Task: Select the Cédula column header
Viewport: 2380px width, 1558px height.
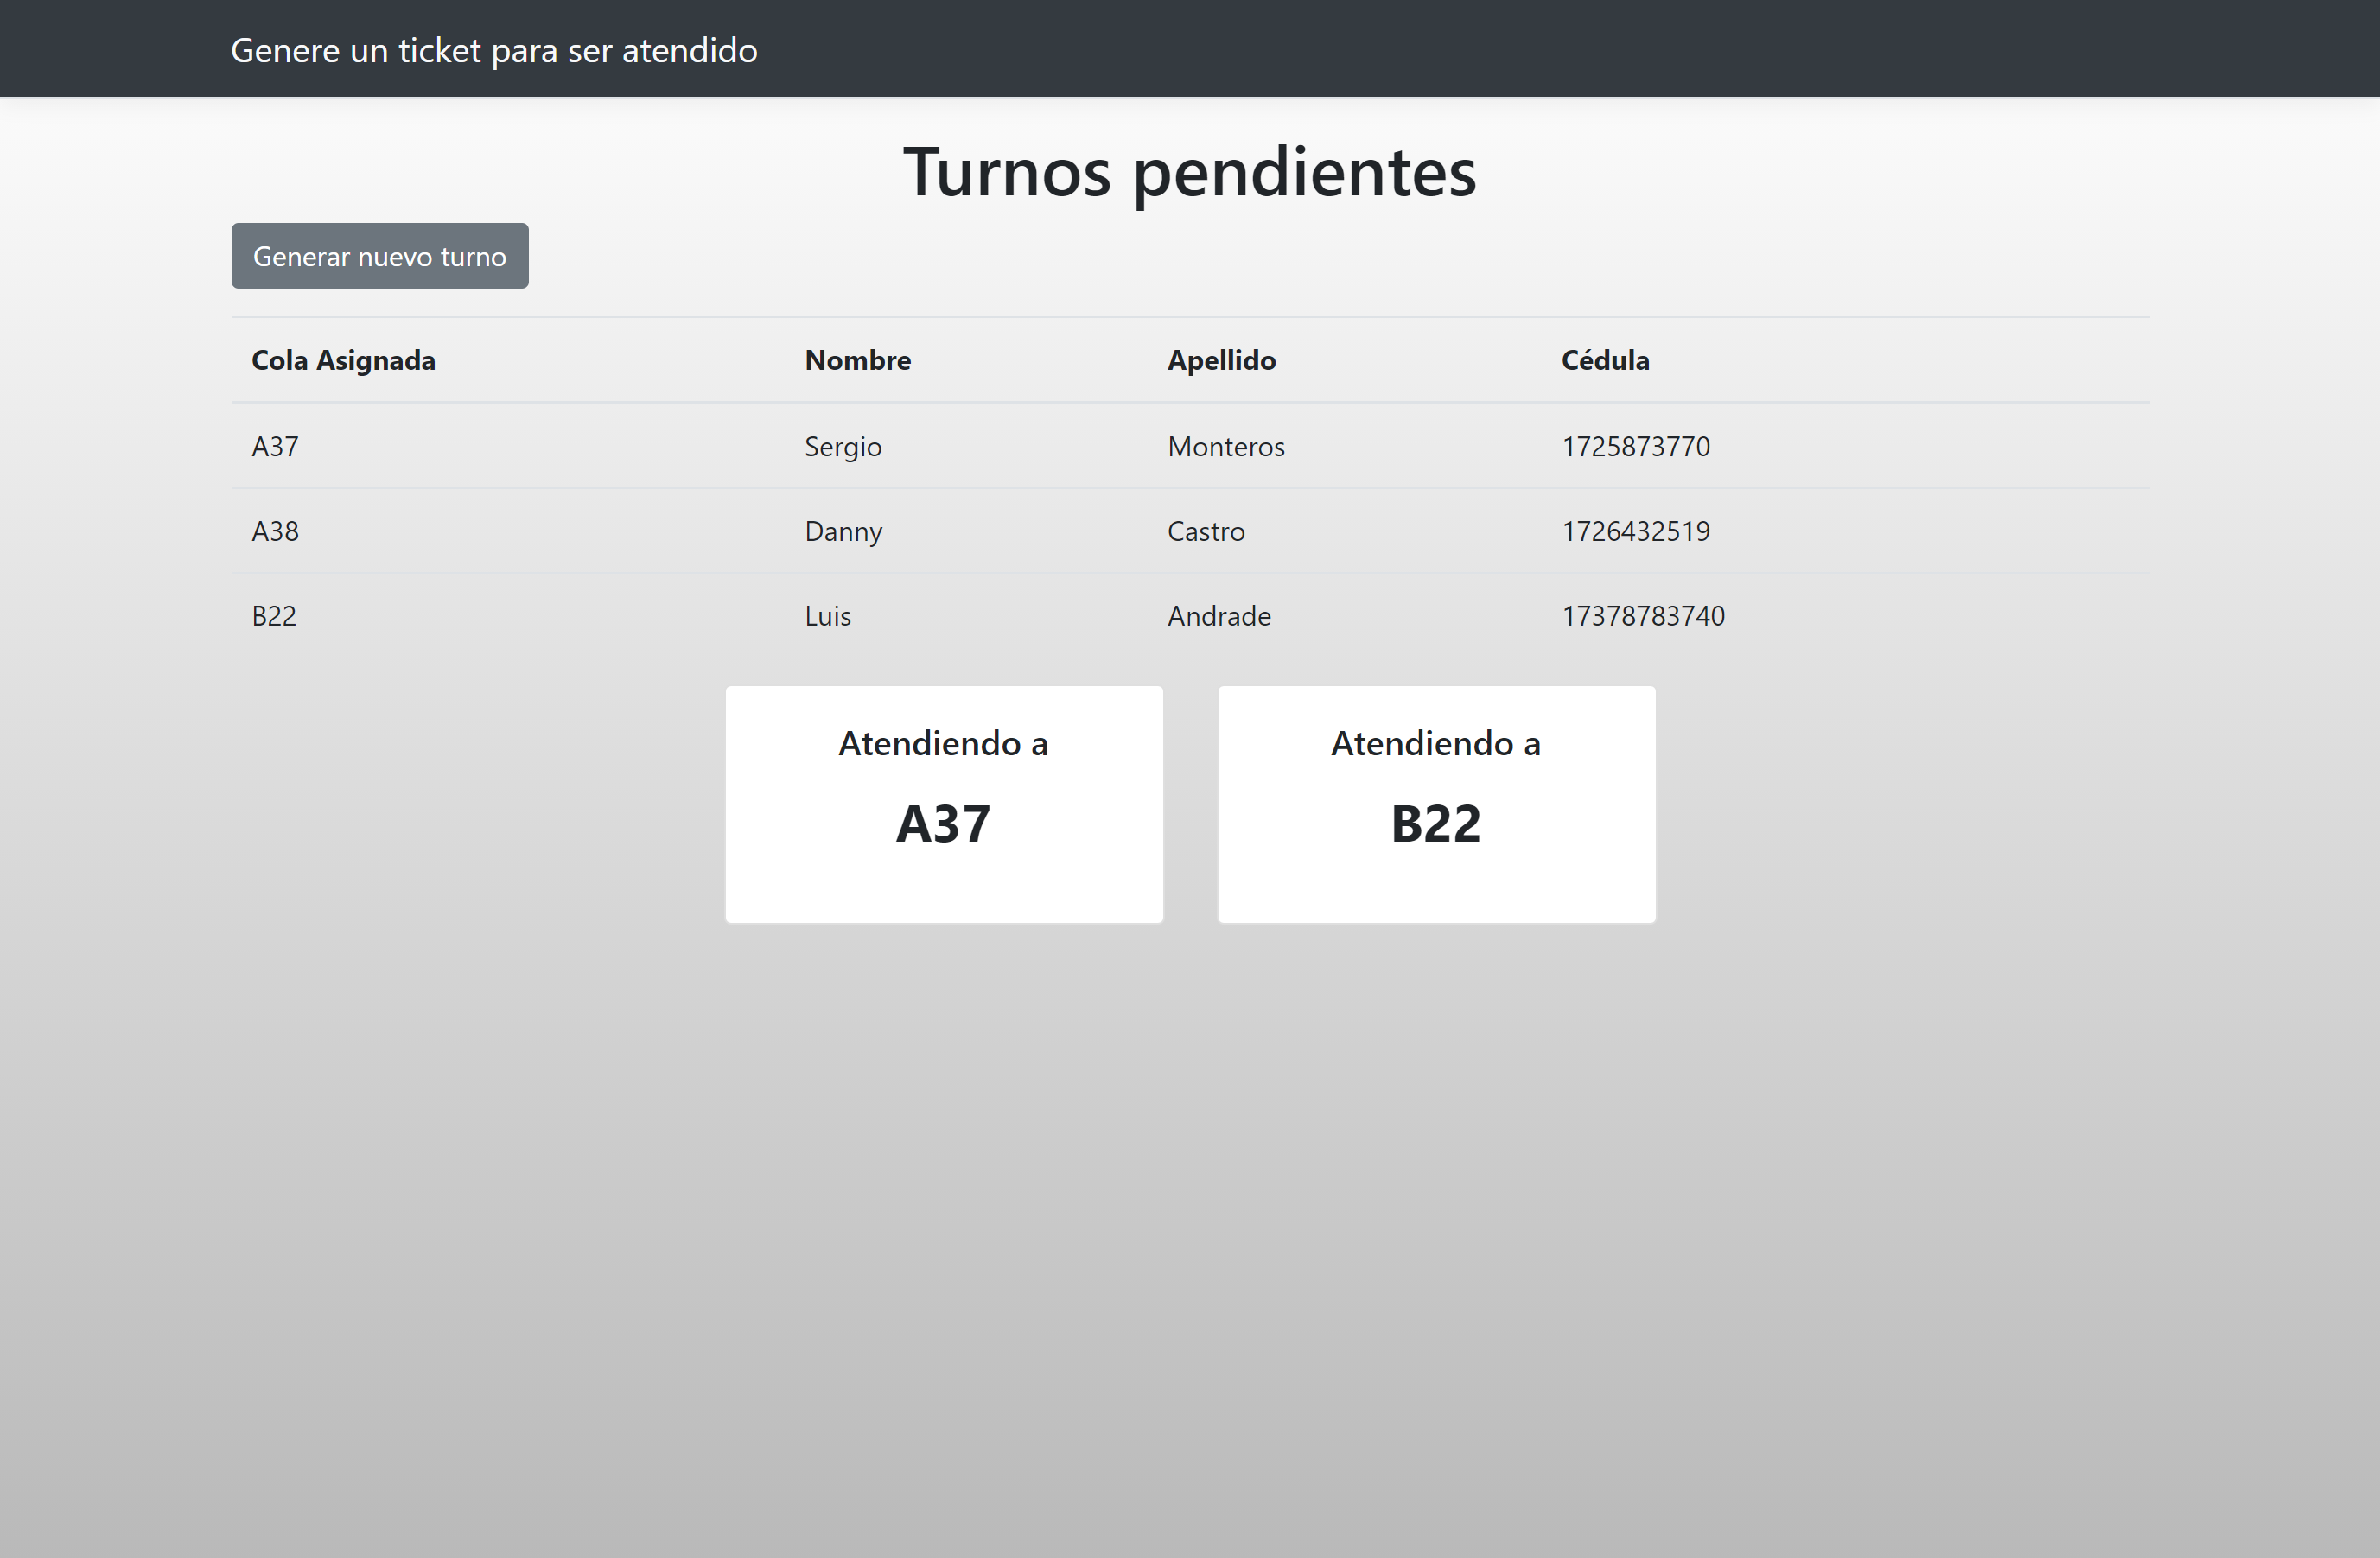Action: click(1605, 360)
